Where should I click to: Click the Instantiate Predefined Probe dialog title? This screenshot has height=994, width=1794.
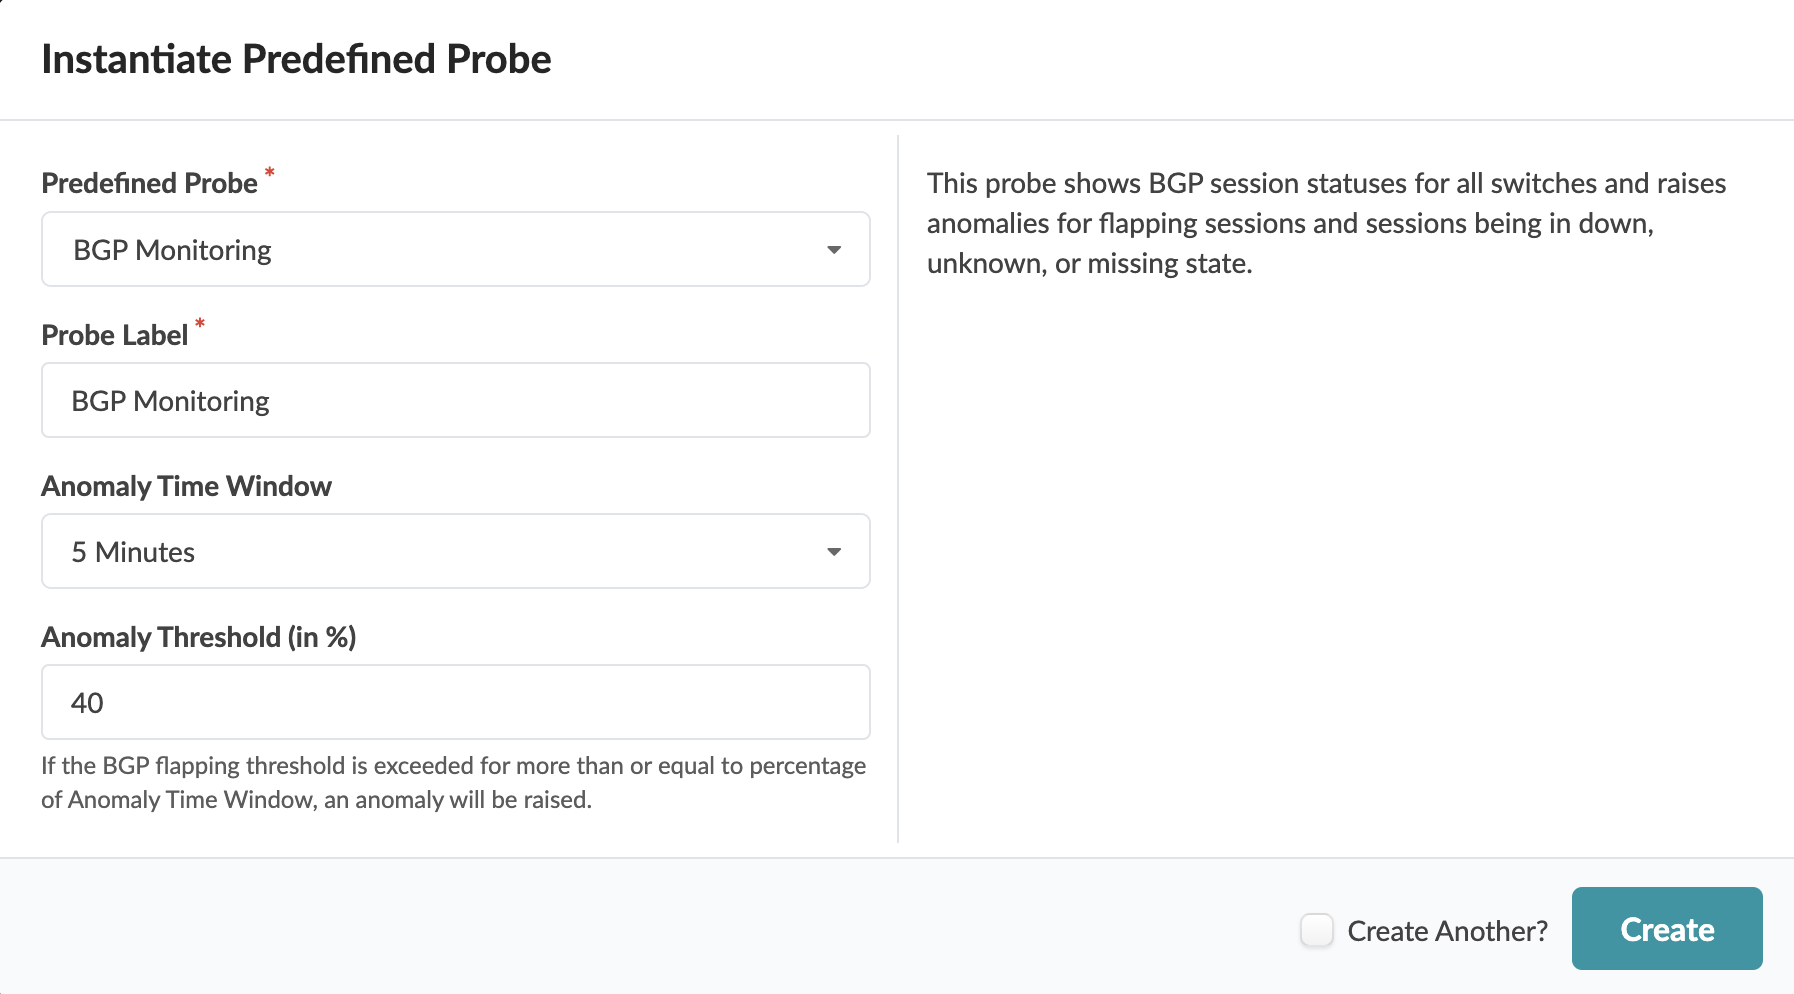coord(296,59)
